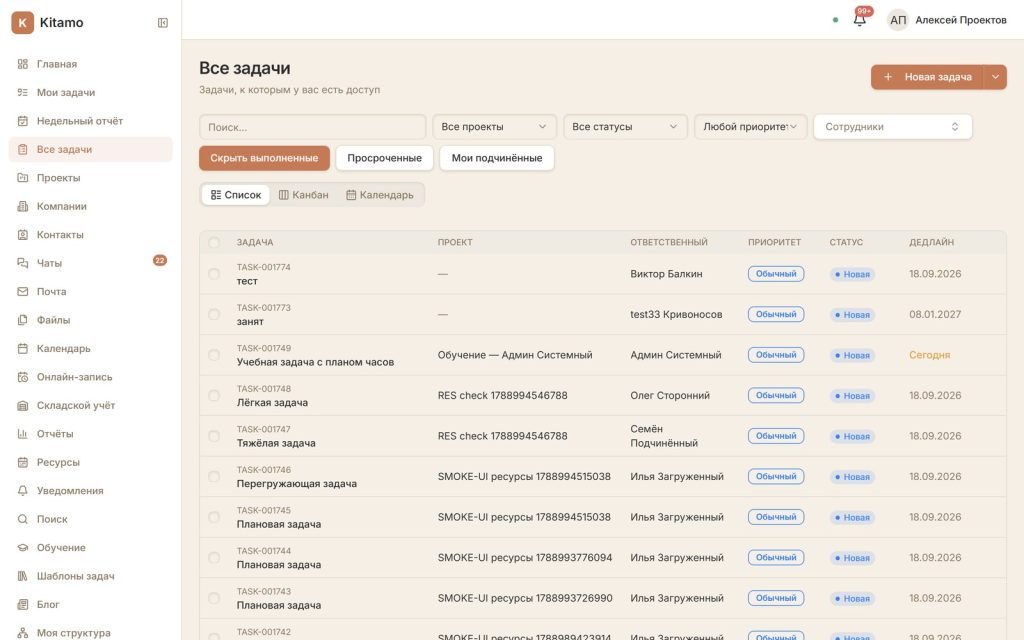Switch to Канбан view

pos(304,195)
